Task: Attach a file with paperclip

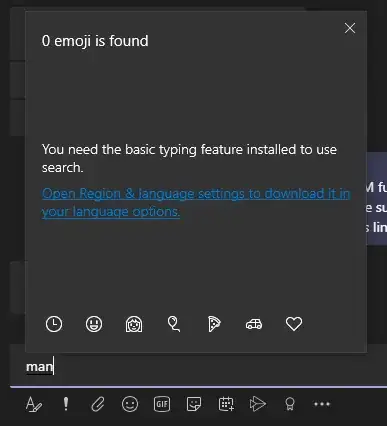Action: coord(98,404)
